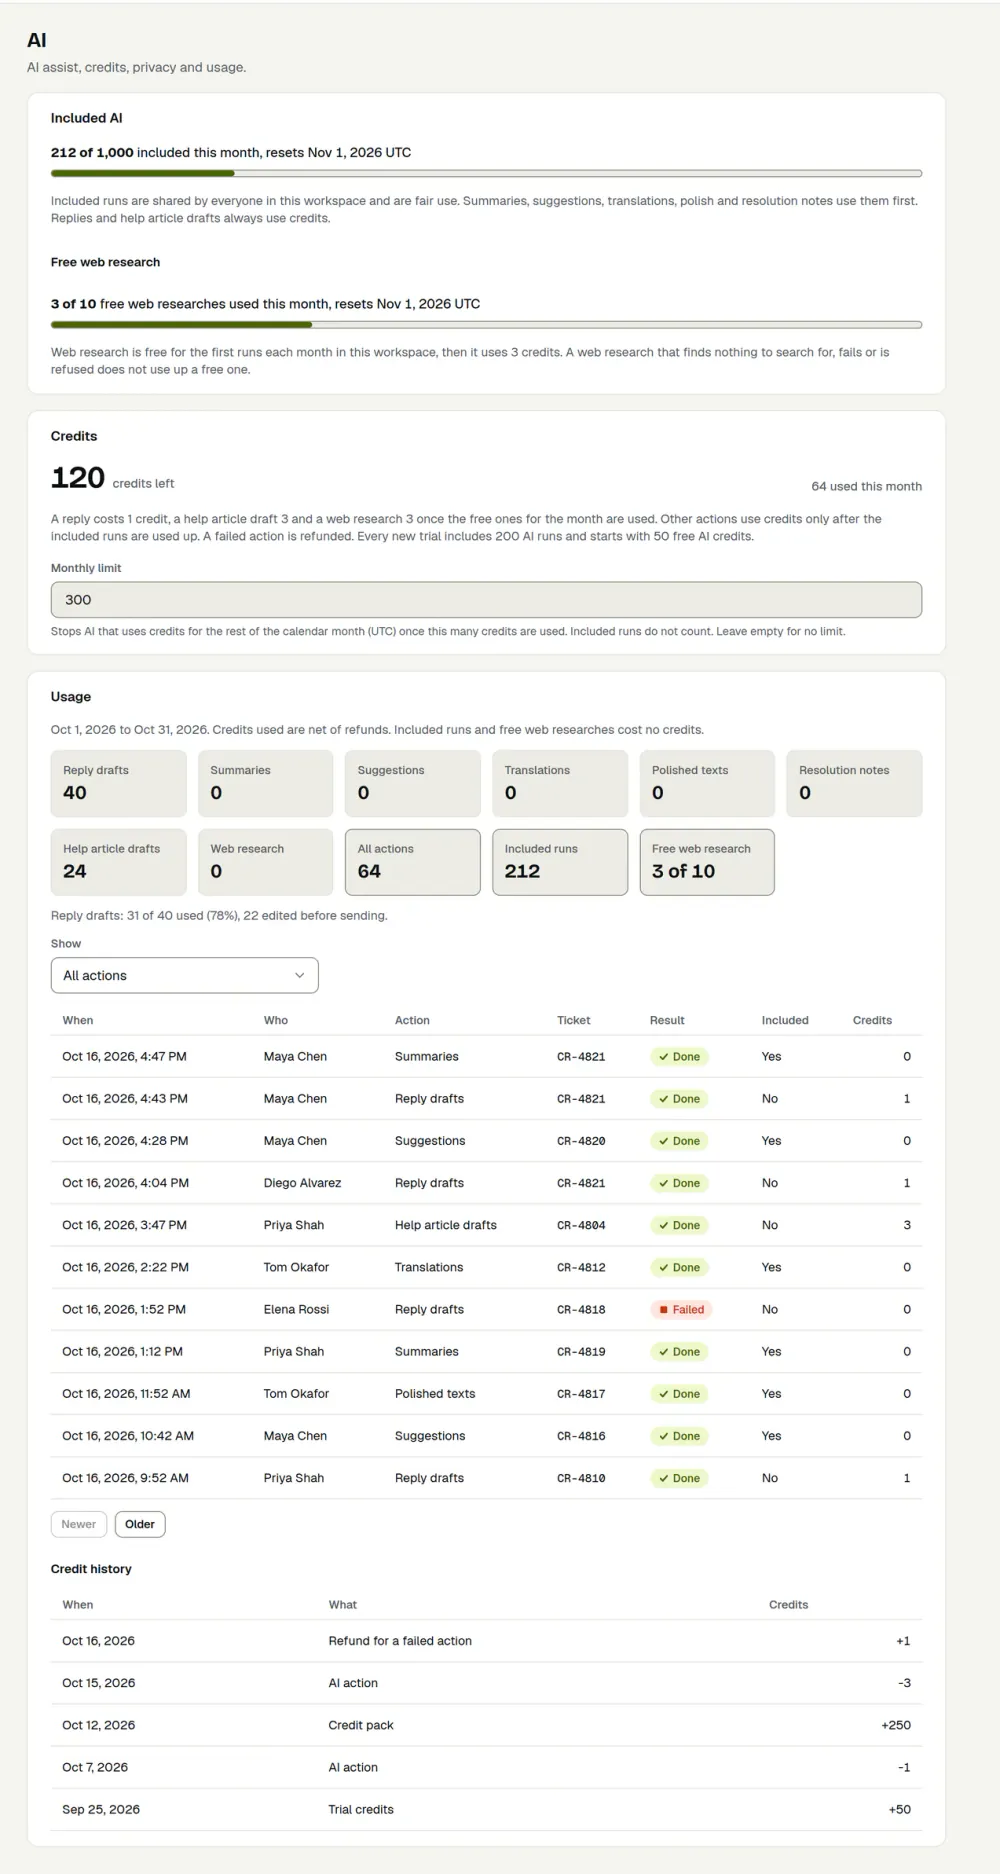The height and width of the screenshot is (1874, 1000).
Task: Click the free web research progress bar
Action: 486,324
